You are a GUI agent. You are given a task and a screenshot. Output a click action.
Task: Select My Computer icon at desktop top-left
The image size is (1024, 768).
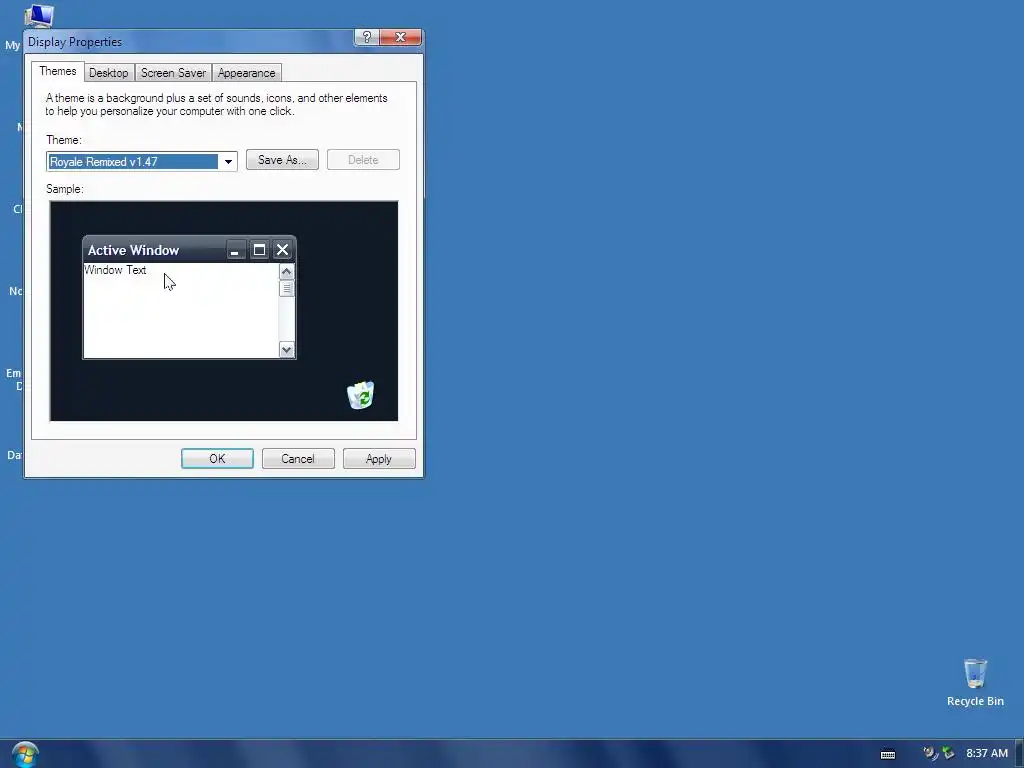pos(39,15)
